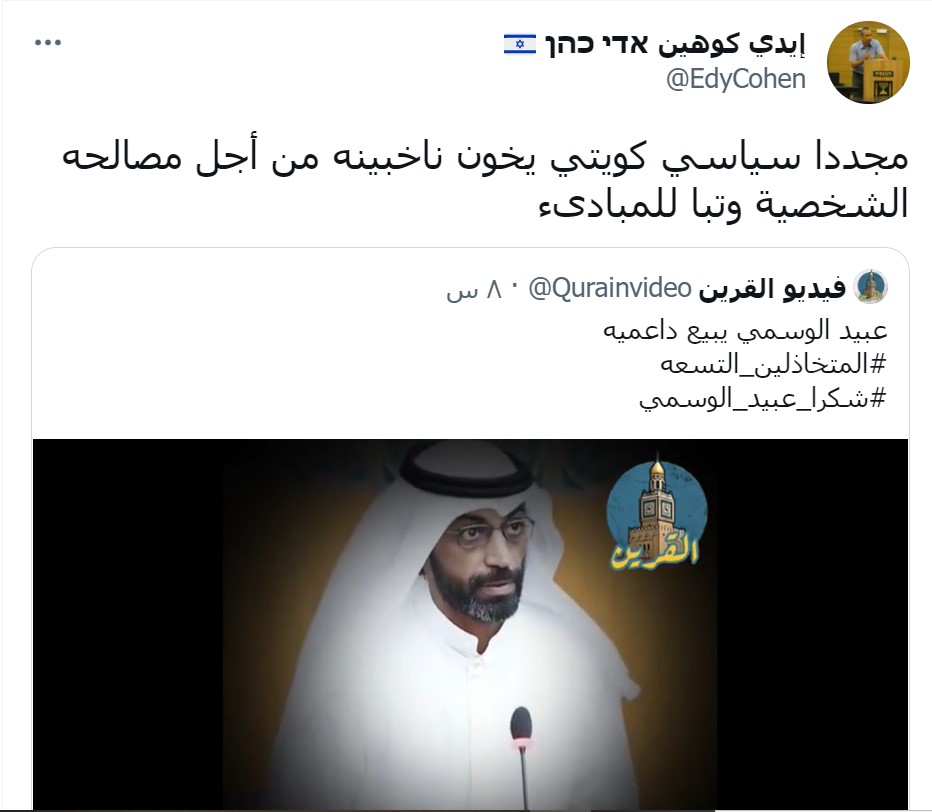The width and height of the screenshot is (932, 812).
Task: Select tweet line الشخصية وتبا للمبادىء
Action: 723,204
